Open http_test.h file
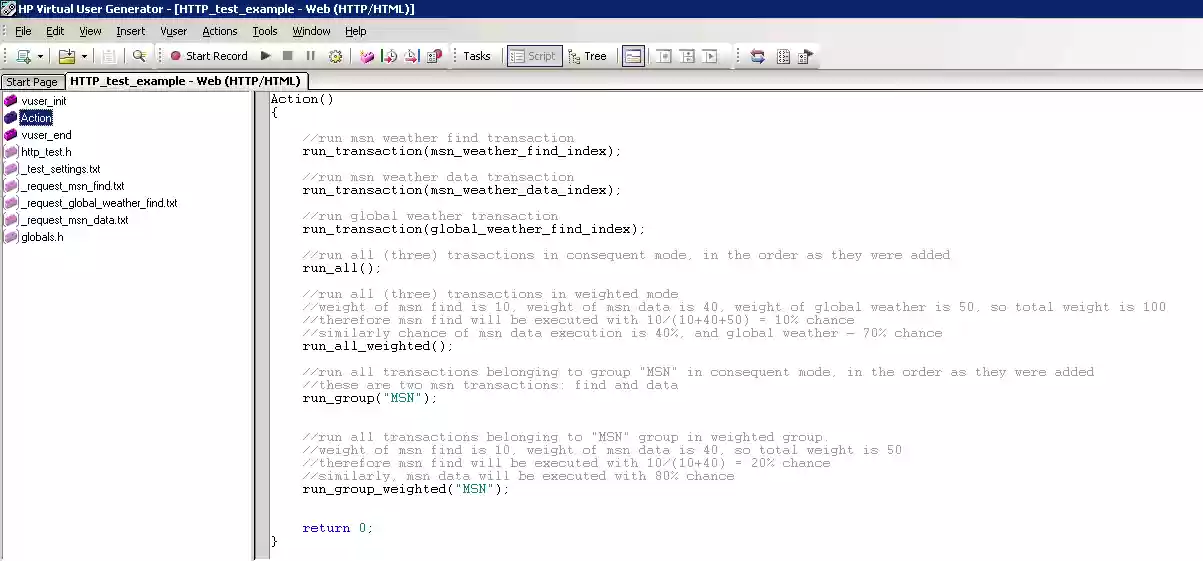Viewport: 1203px width, 561px height. pyautogui.click(x=46, y=152)
